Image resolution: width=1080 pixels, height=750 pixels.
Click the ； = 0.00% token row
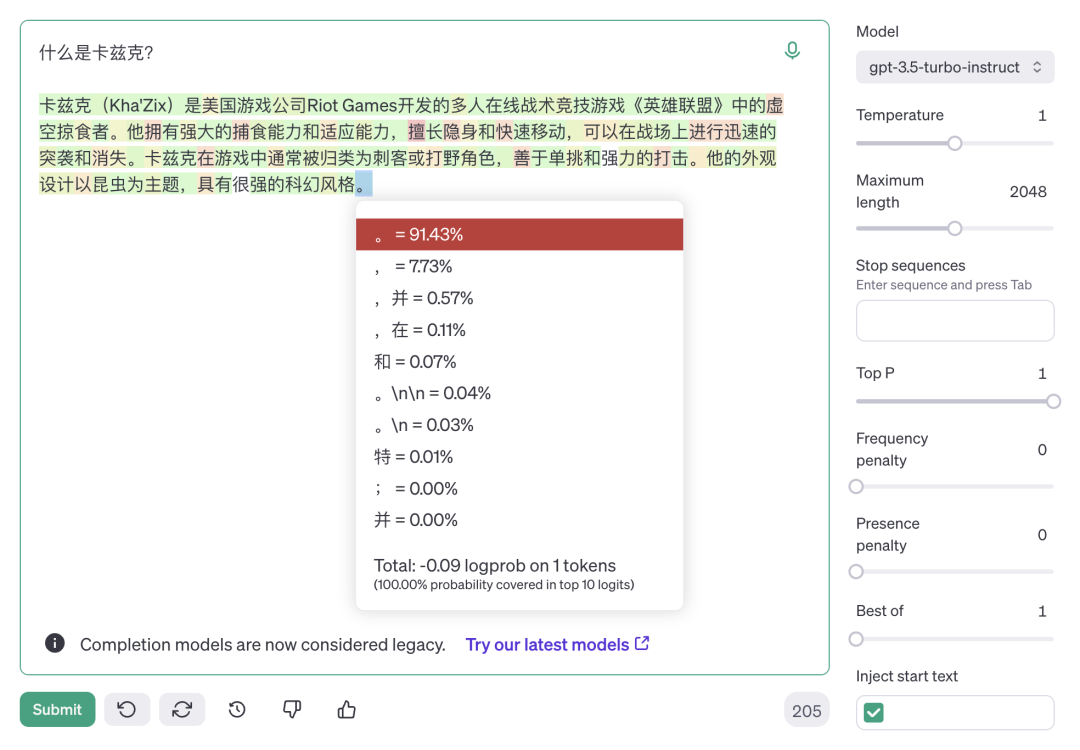pyautogui.click(x=519, y=488)
